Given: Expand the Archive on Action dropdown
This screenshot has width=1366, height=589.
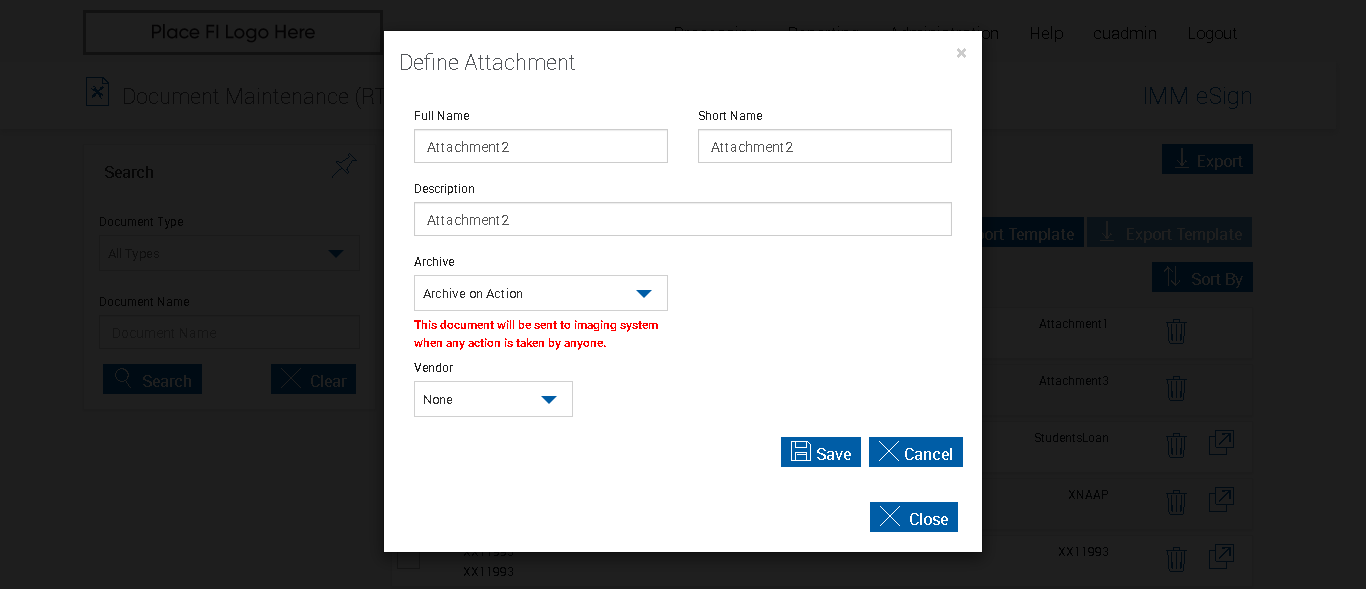Looking at the screenshot, I should pyautogui.click(x=540, y=293).
